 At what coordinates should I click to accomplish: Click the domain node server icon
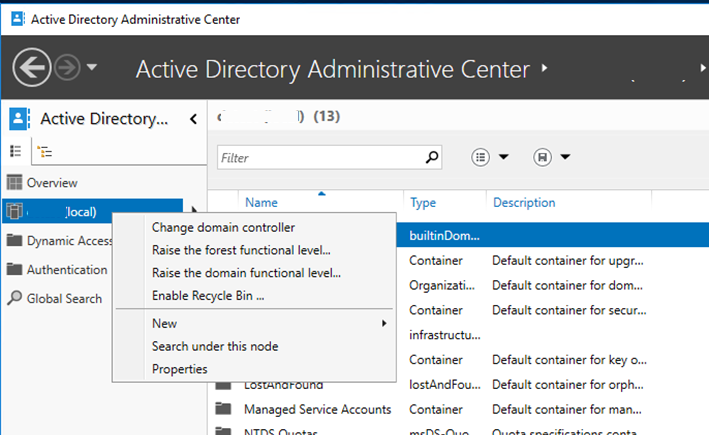pyautogui.click(x=14, y=211)
